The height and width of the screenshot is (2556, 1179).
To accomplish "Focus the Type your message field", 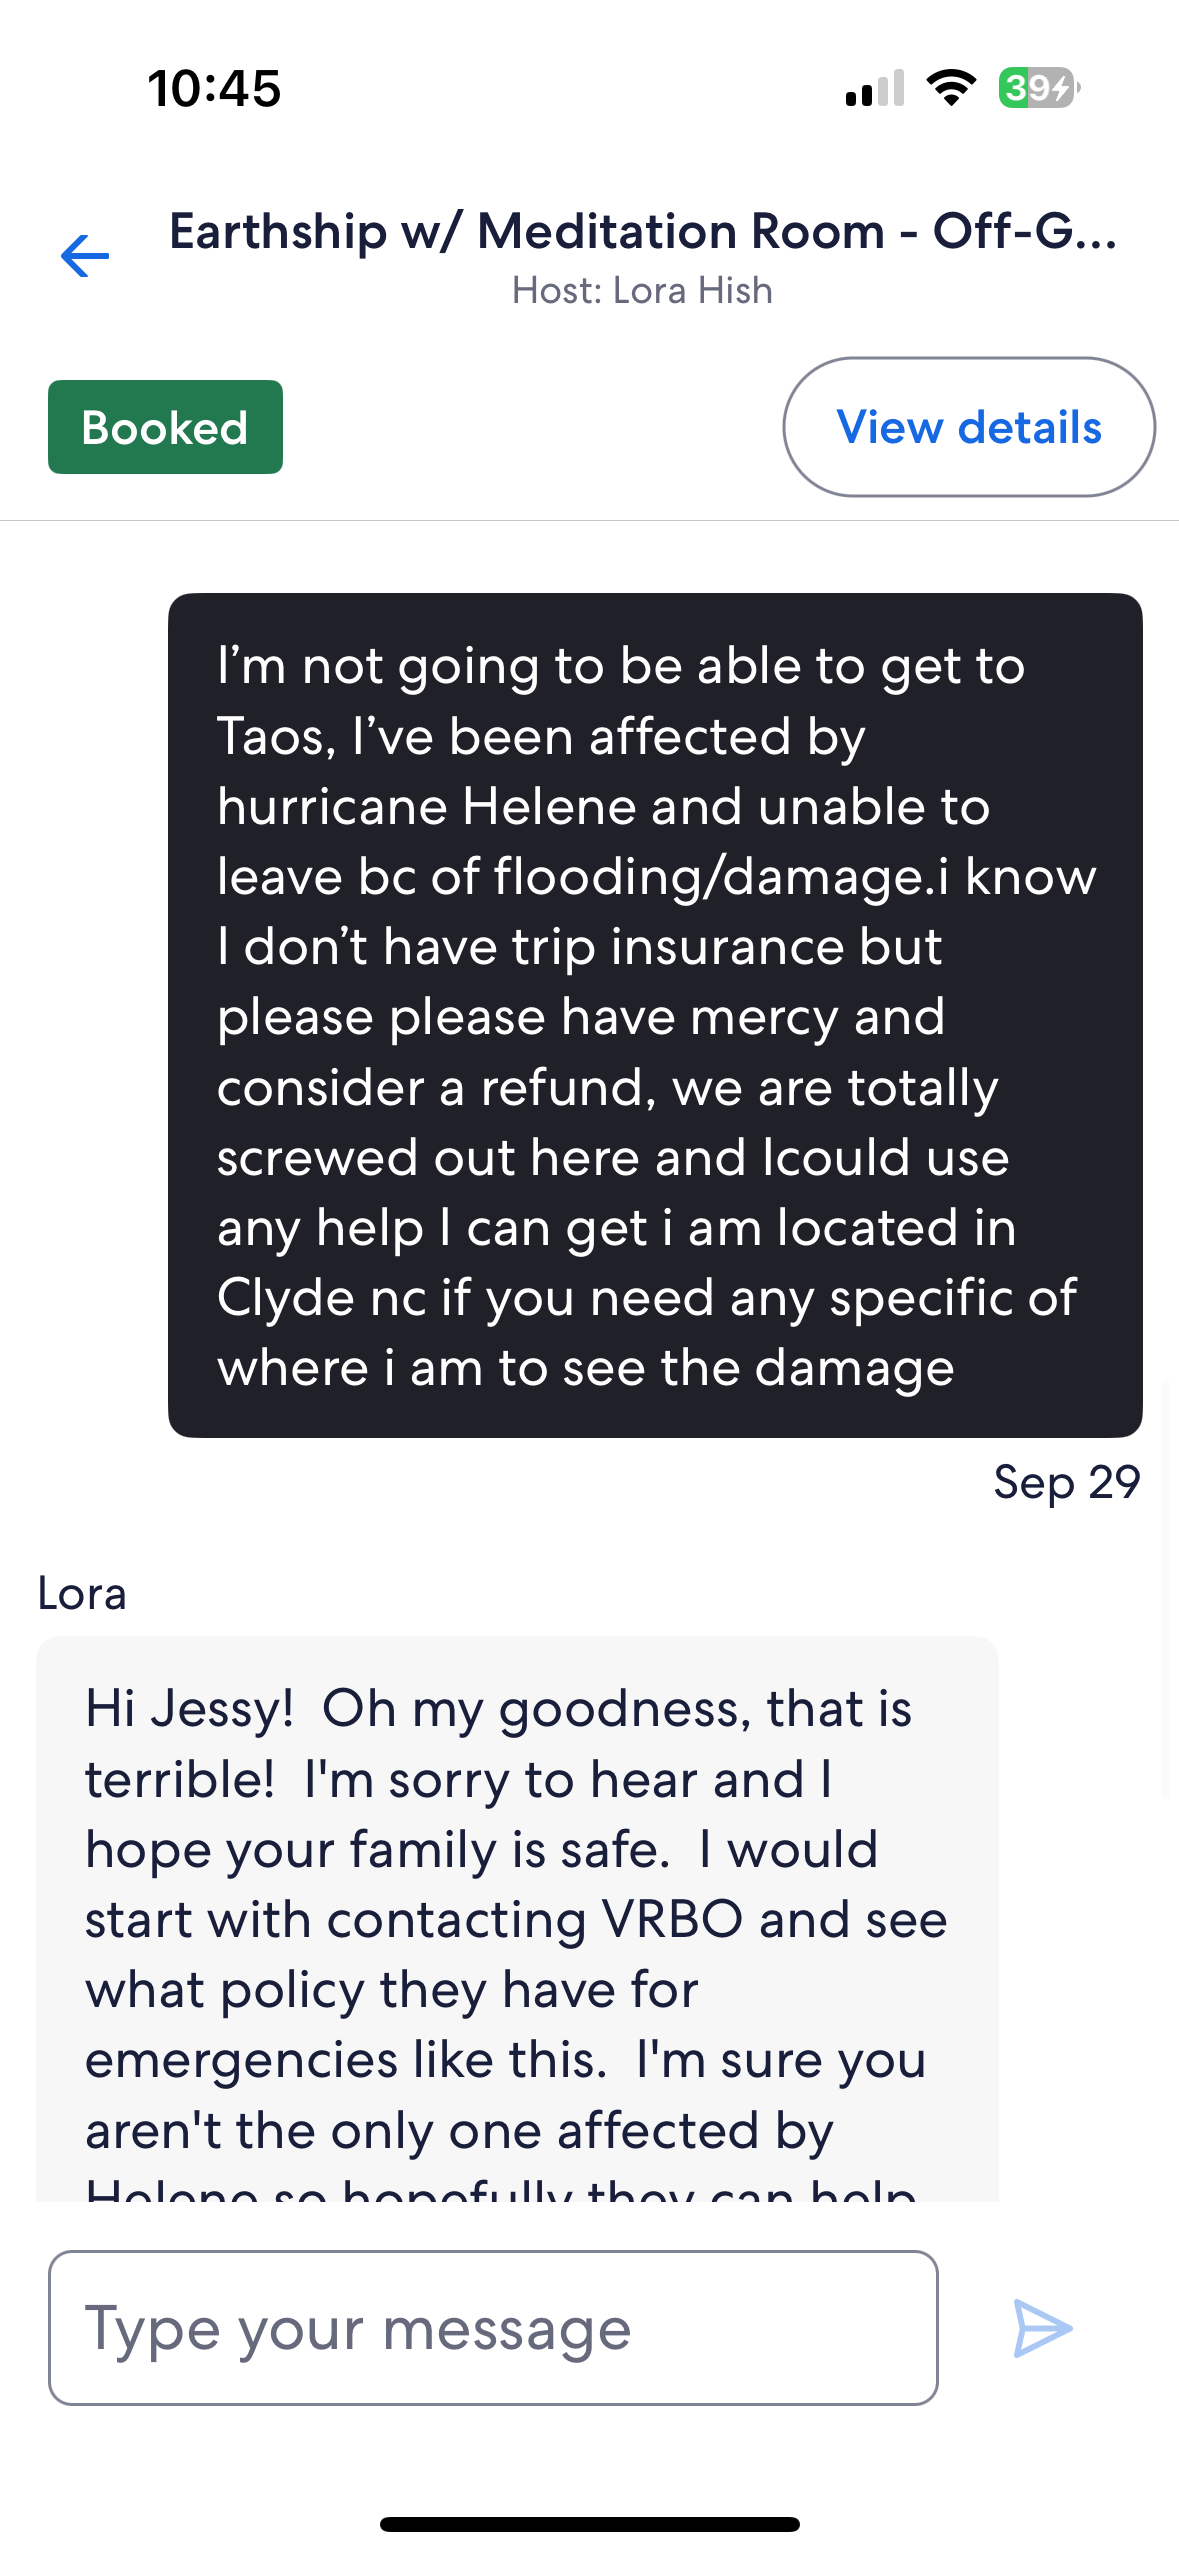I will click(x=493, y=2328).
